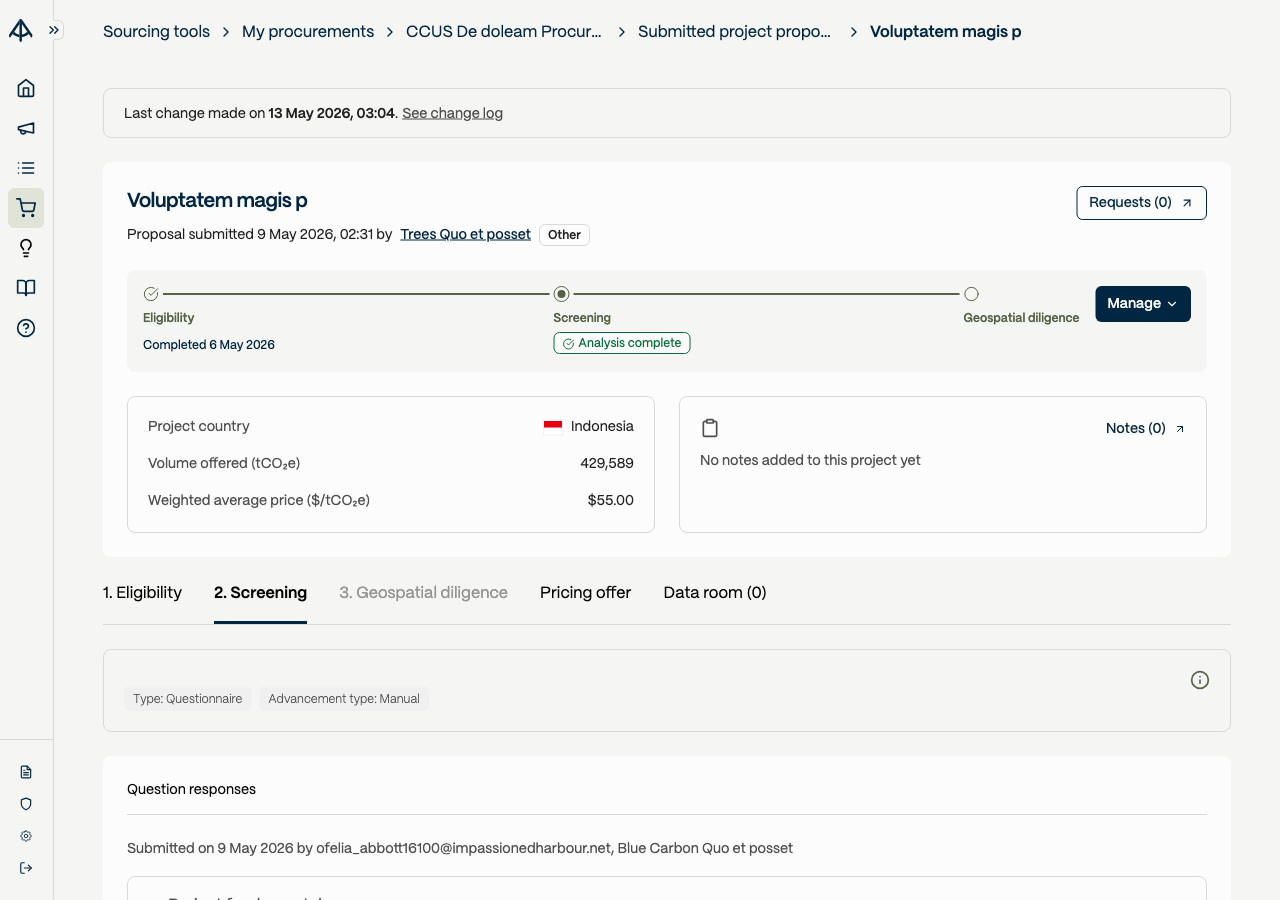Viewport: 1280px width, 900px height.
Task: Click the No notes added message
Action: 810,460
